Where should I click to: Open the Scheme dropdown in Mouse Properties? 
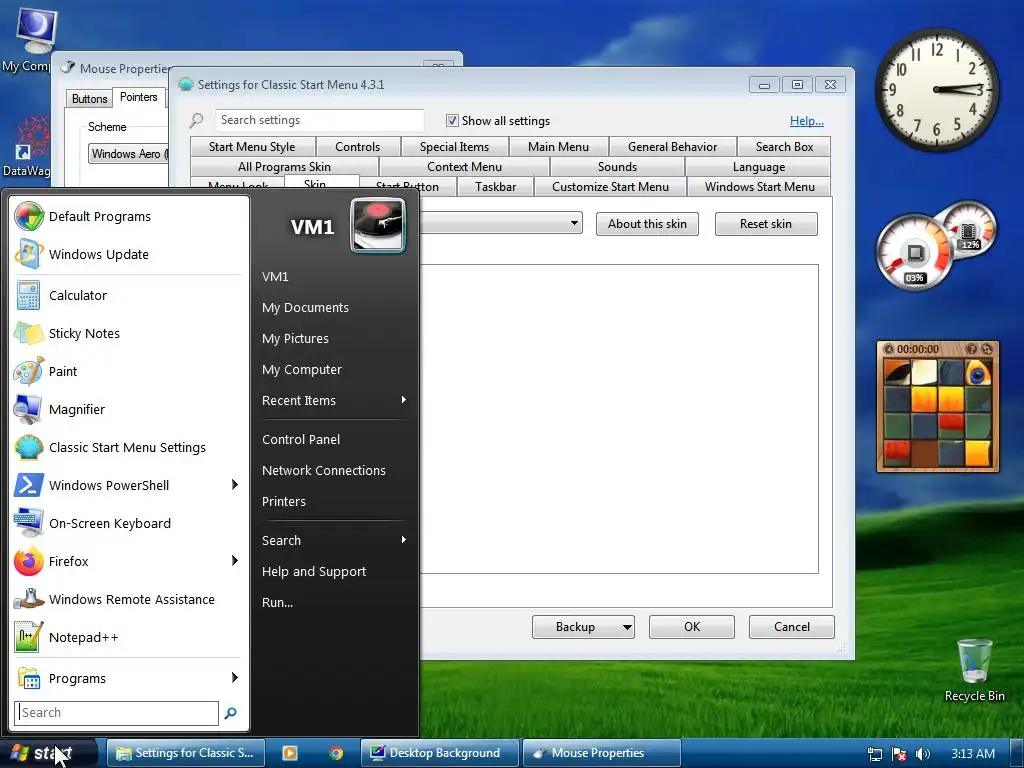[128, 154]
